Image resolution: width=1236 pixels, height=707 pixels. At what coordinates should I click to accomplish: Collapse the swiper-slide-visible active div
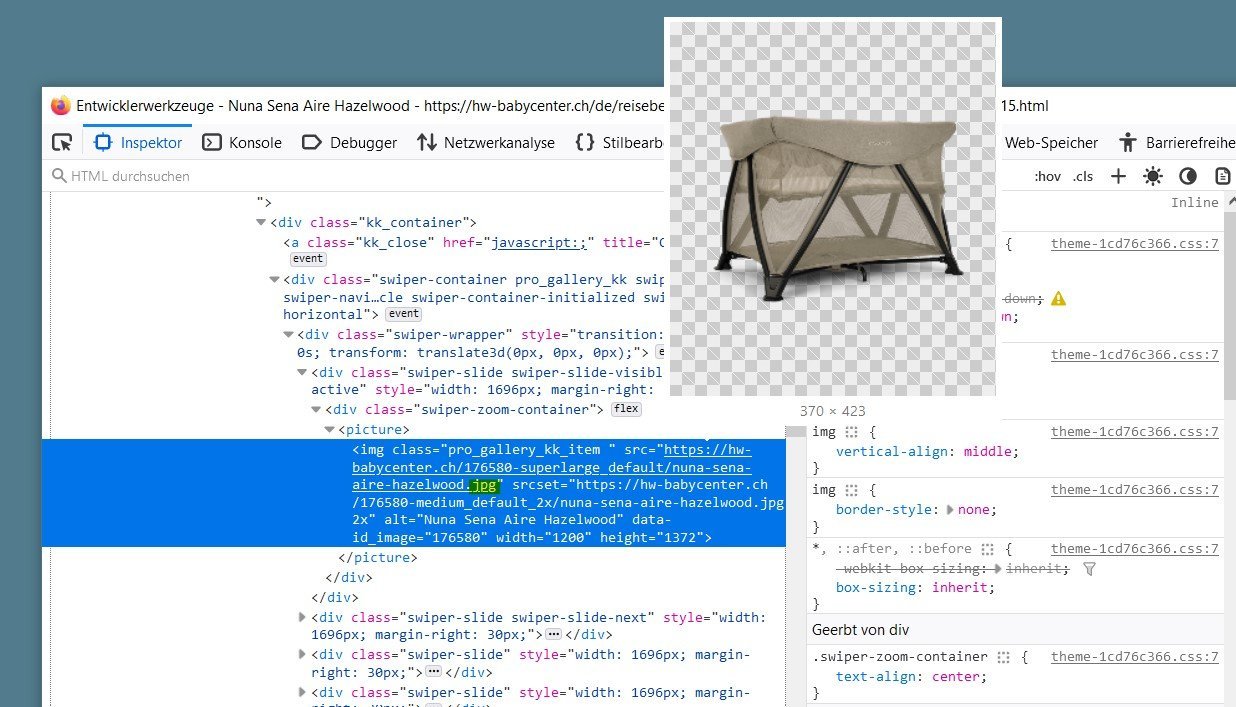click(303, 372)
